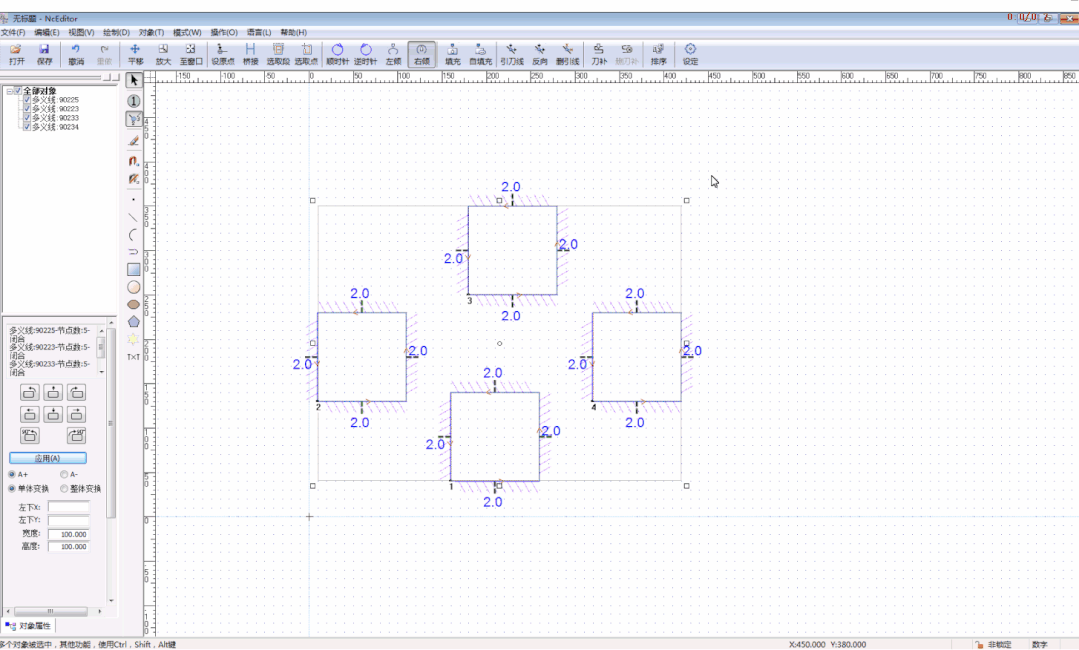Click the 左下X input field
The height and width of the screenshot is (650, 1079).
click(69, 508)
